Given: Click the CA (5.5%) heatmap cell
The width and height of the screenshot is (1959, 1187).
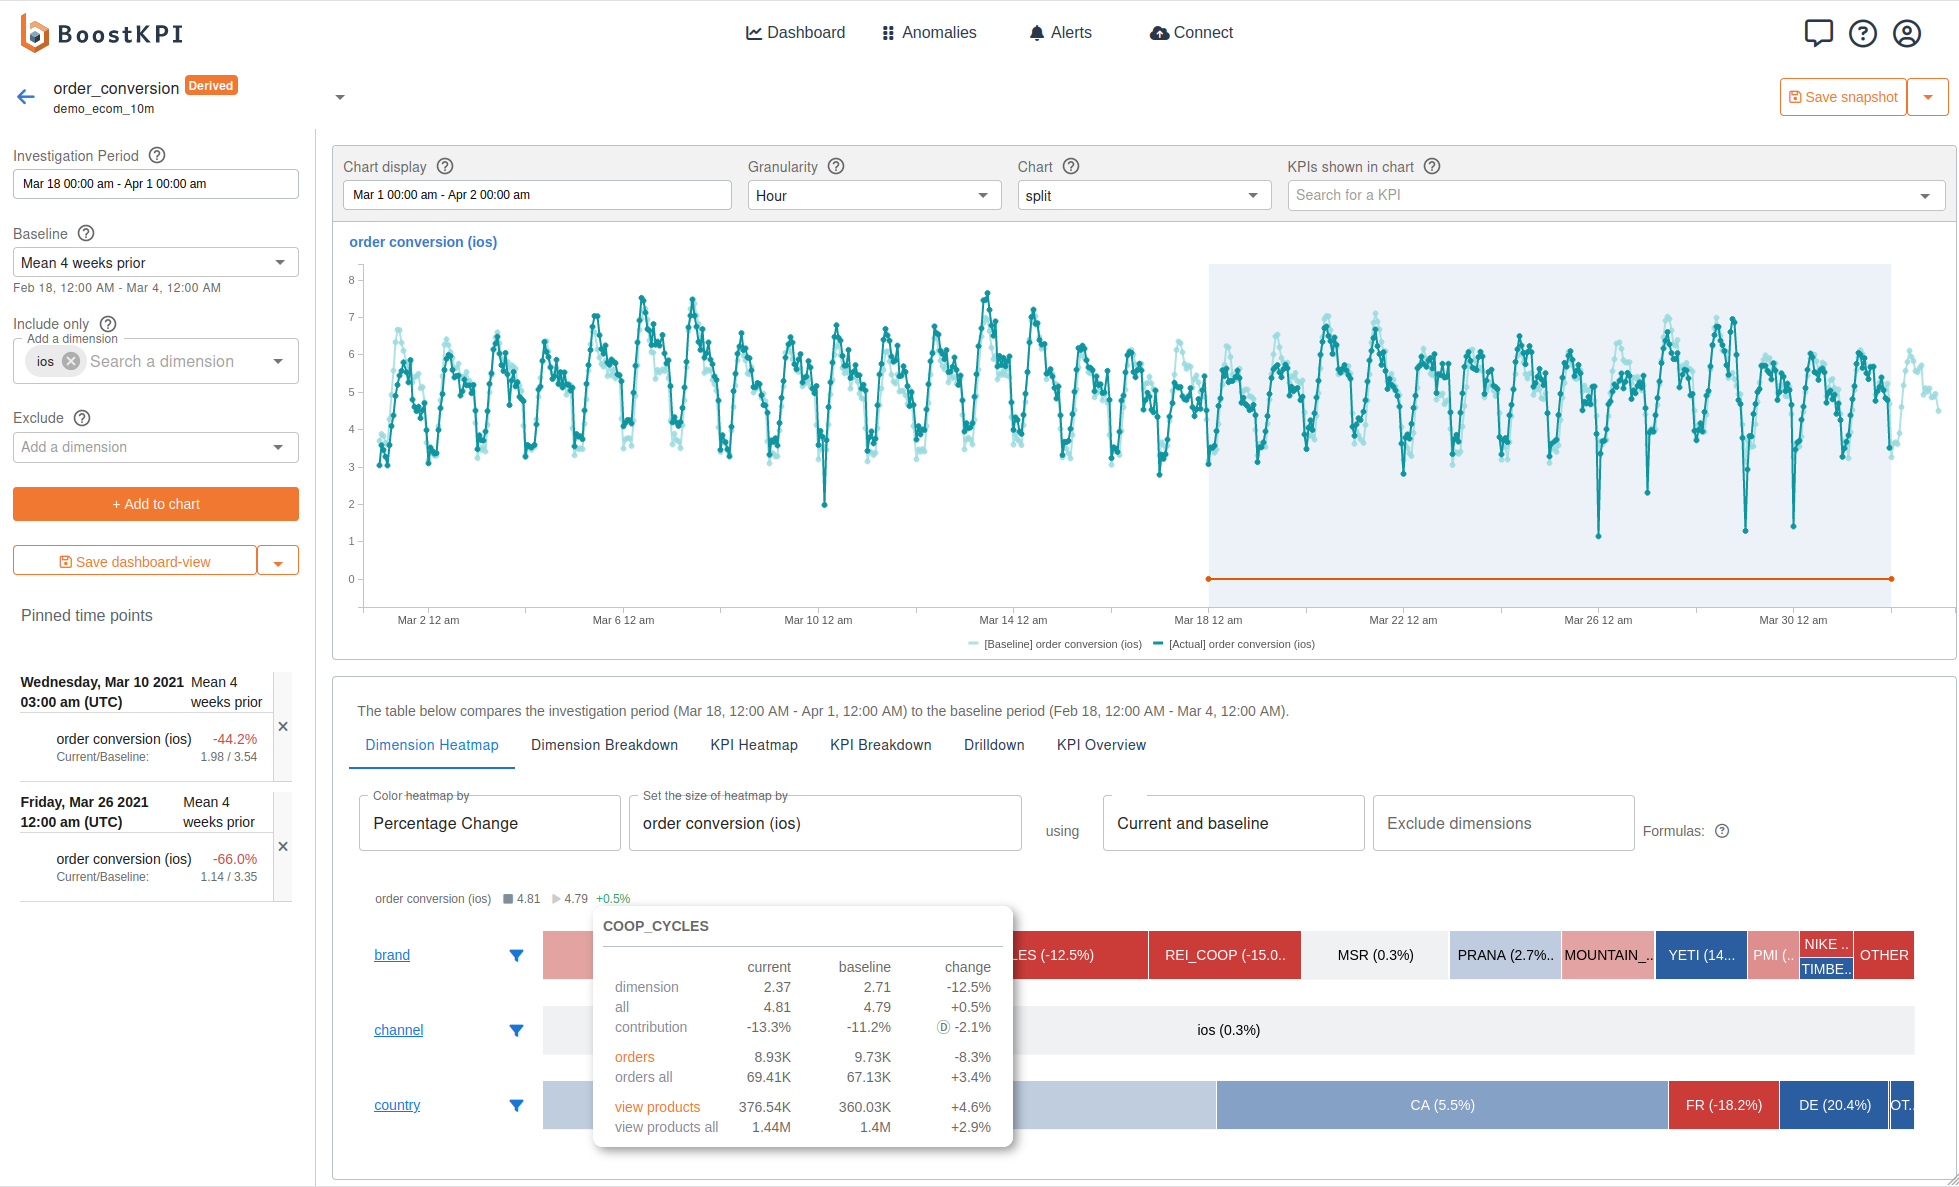Looking at the screenshot, I should pos(1442,1105).
